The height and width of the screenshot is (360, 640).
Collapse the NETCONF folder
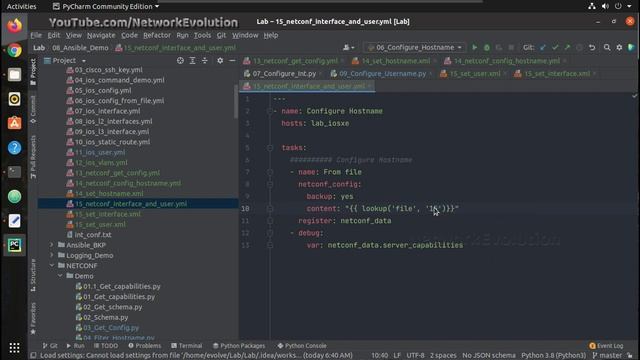(x=51, y=265)
